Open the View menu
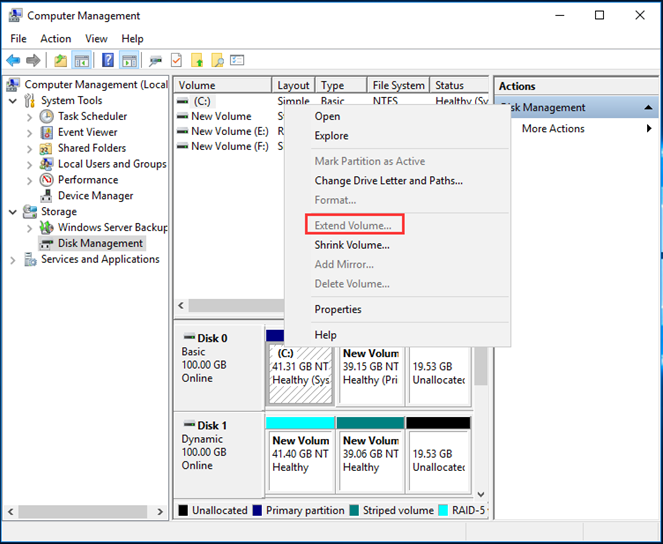Image resolution: width=663 pixels, height=544 pixels. pyautogui.click(x=96, y=39)
